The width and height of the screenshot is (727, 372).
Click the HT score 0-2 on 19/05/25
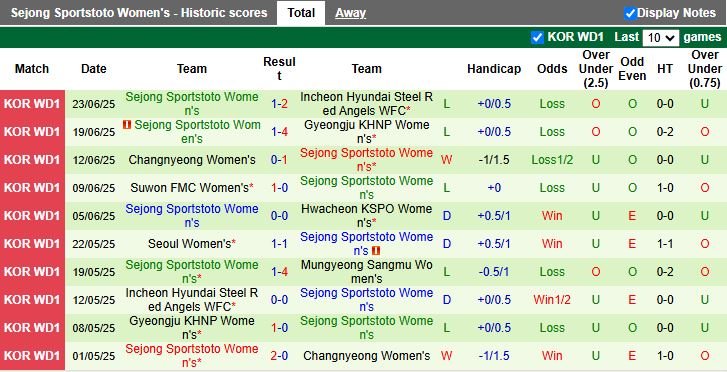[665, 272]
